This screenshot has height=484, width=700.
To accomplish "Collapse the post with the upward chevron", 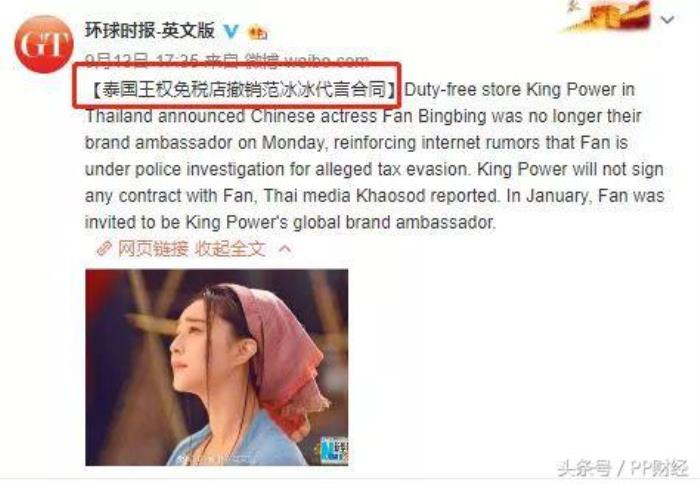I will [x=285, y=249].
